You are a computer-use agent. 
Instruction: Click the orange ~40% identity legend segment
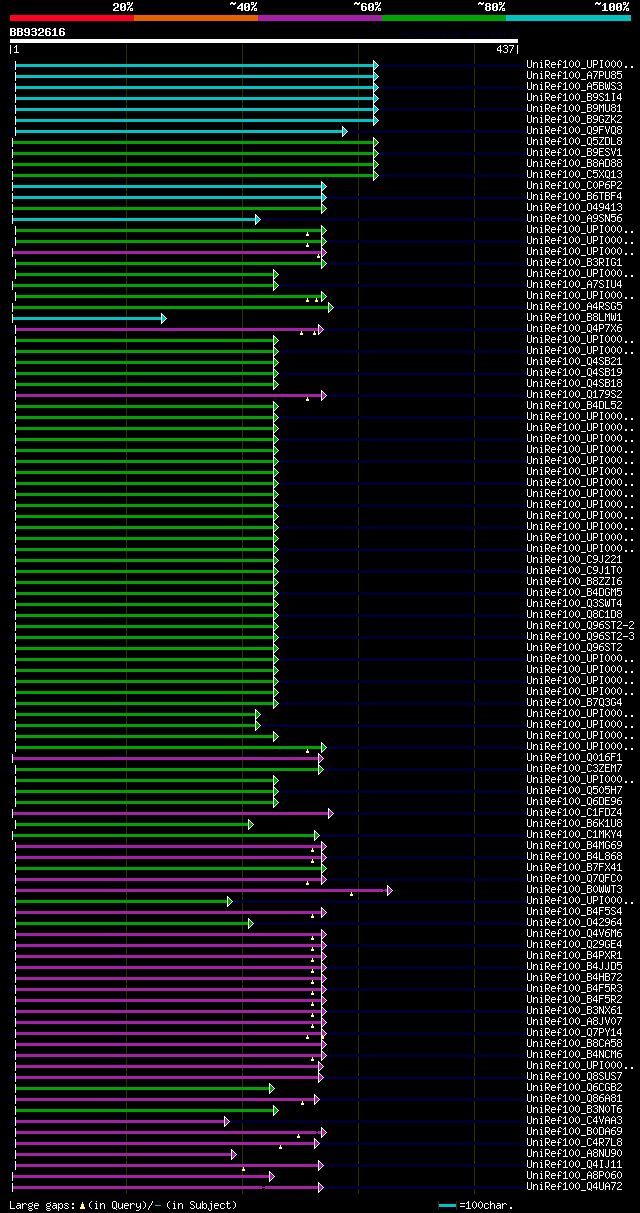coord(196,17)
